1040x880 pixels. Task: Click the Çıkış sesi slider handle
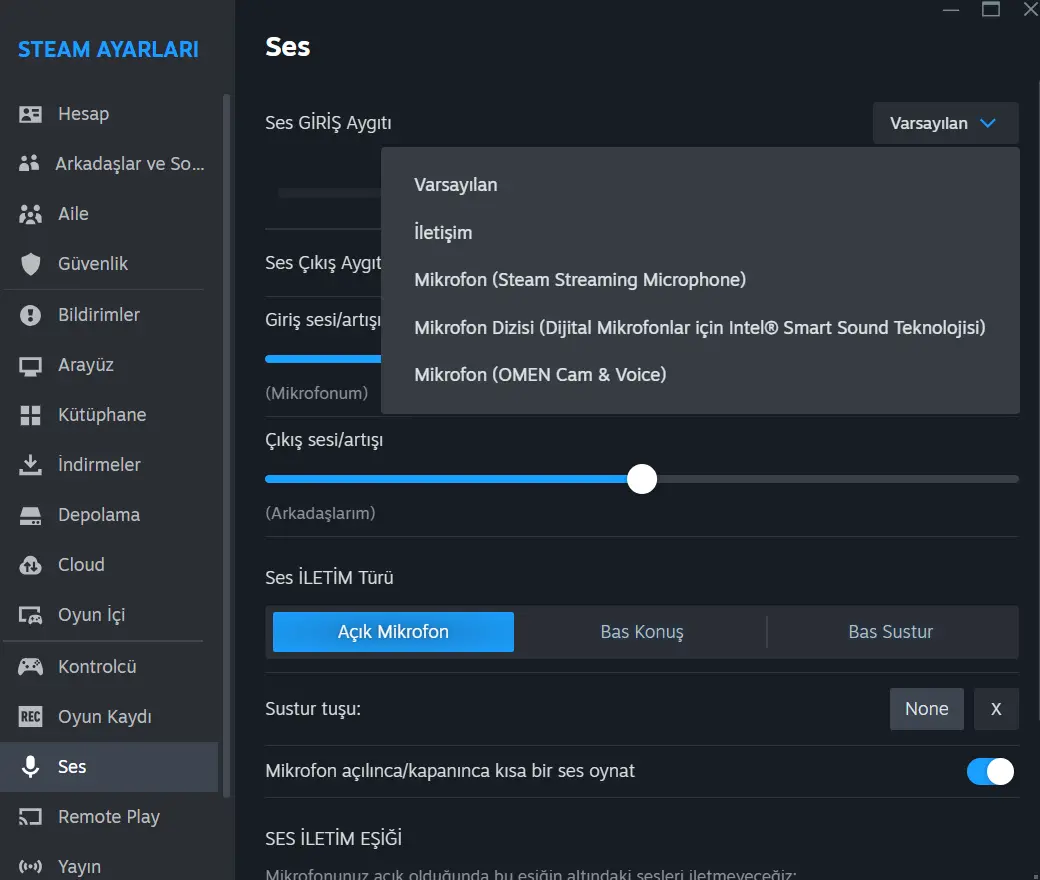pyautogui.click(x=642, y=479)
